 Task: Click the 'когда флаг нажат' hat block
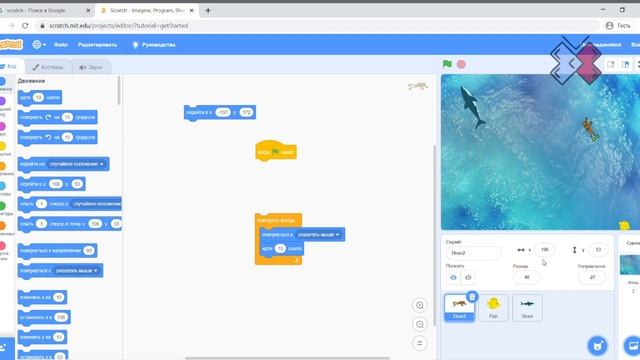(x=276, y=151)
